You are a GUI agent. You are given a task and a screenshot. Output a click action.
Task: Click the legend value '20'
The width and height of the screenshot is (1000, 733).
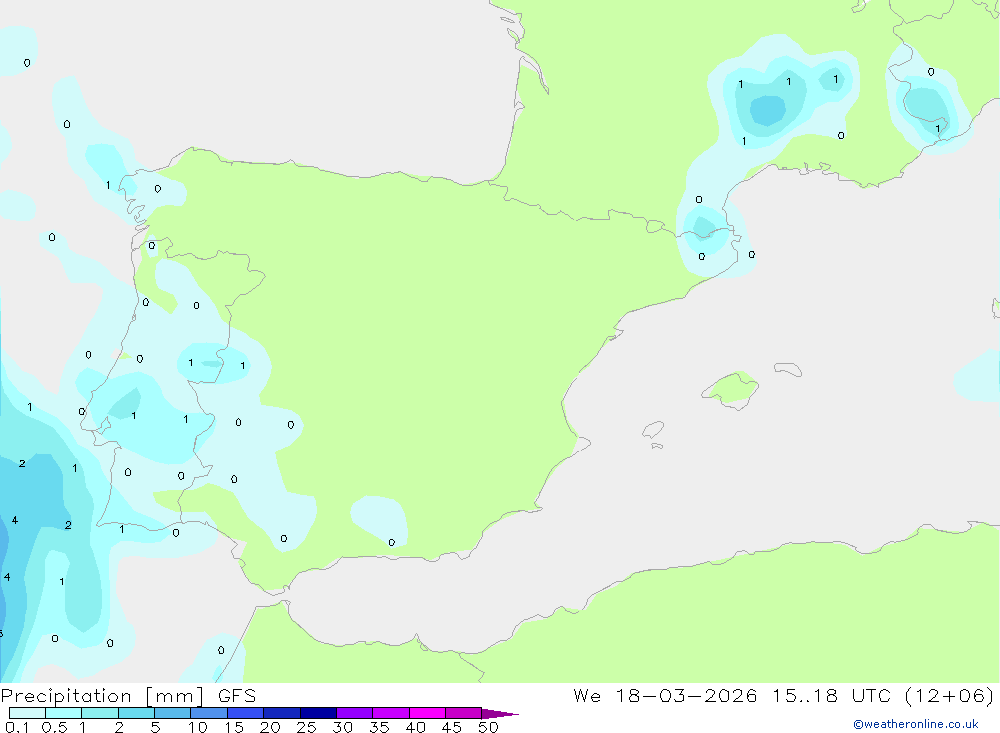point(270,727)
